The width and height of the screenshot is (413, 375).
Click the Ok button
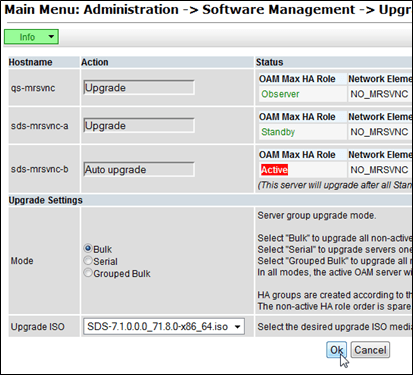click(336, 350)
